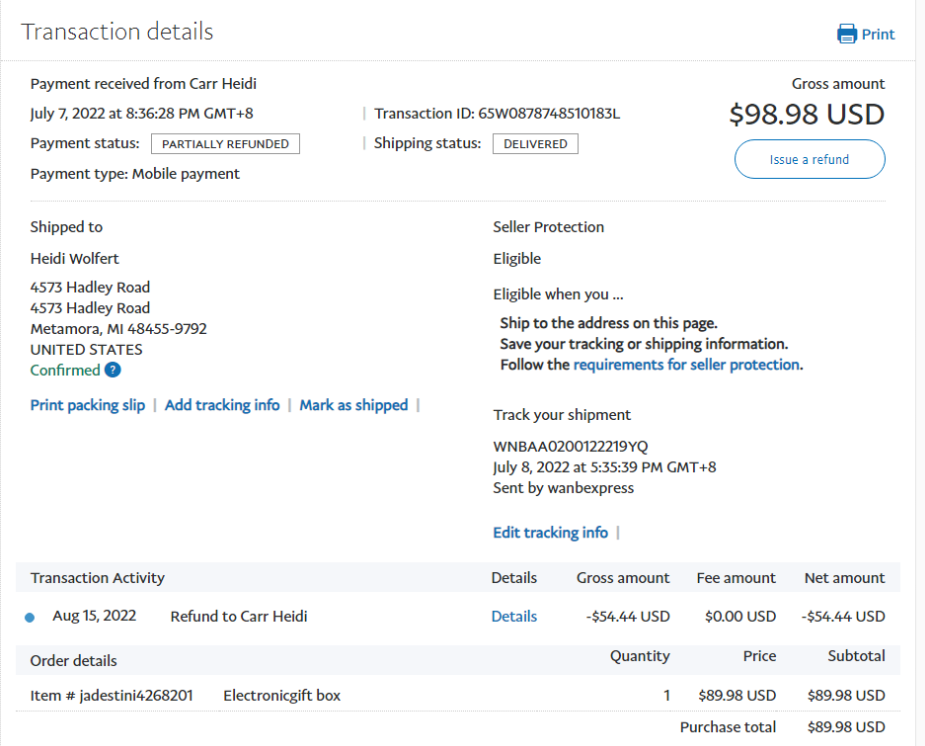The width and height of the screenshot is (925, 746).
Task: Click the Electronicgift box item name
Action: click(282, 695)
